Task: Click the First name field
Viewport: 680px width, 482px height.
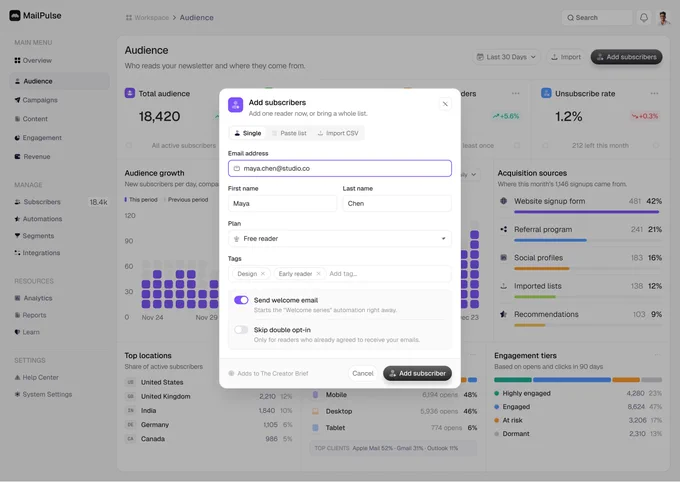Action: pyautogui.click(x=282, y=203)
